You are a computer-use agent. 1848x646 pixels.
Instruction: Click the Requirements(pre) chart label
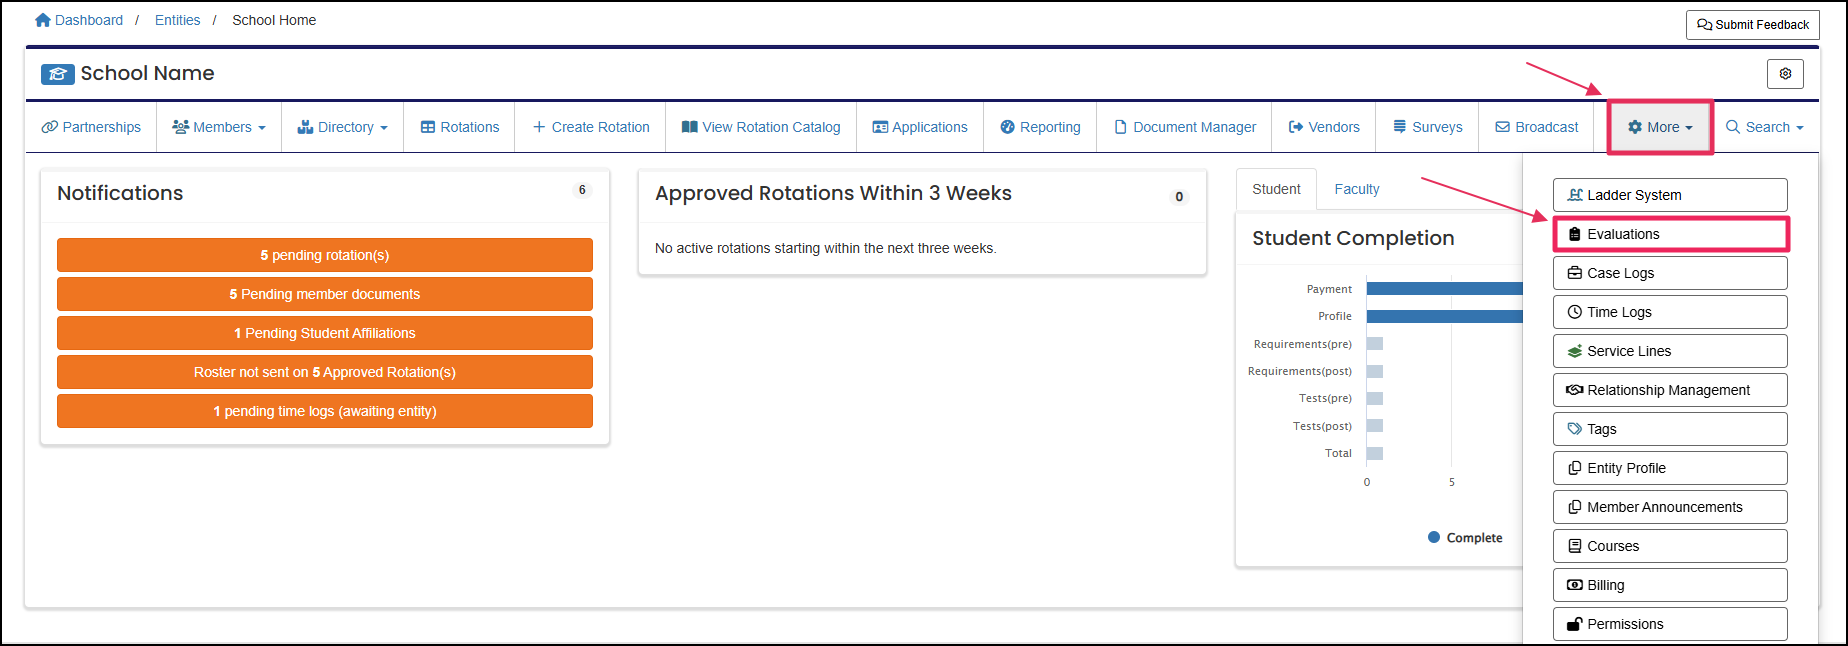1303,344
